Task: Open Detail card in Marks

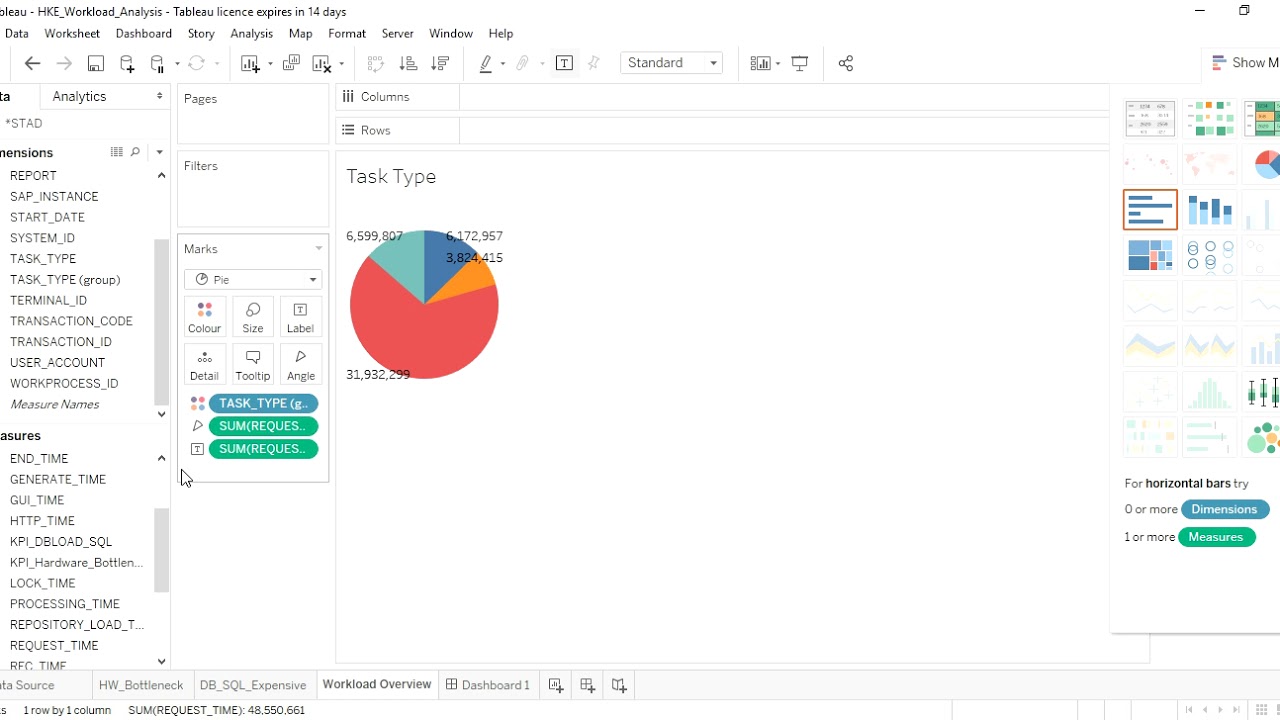Action: click(204, 365)
